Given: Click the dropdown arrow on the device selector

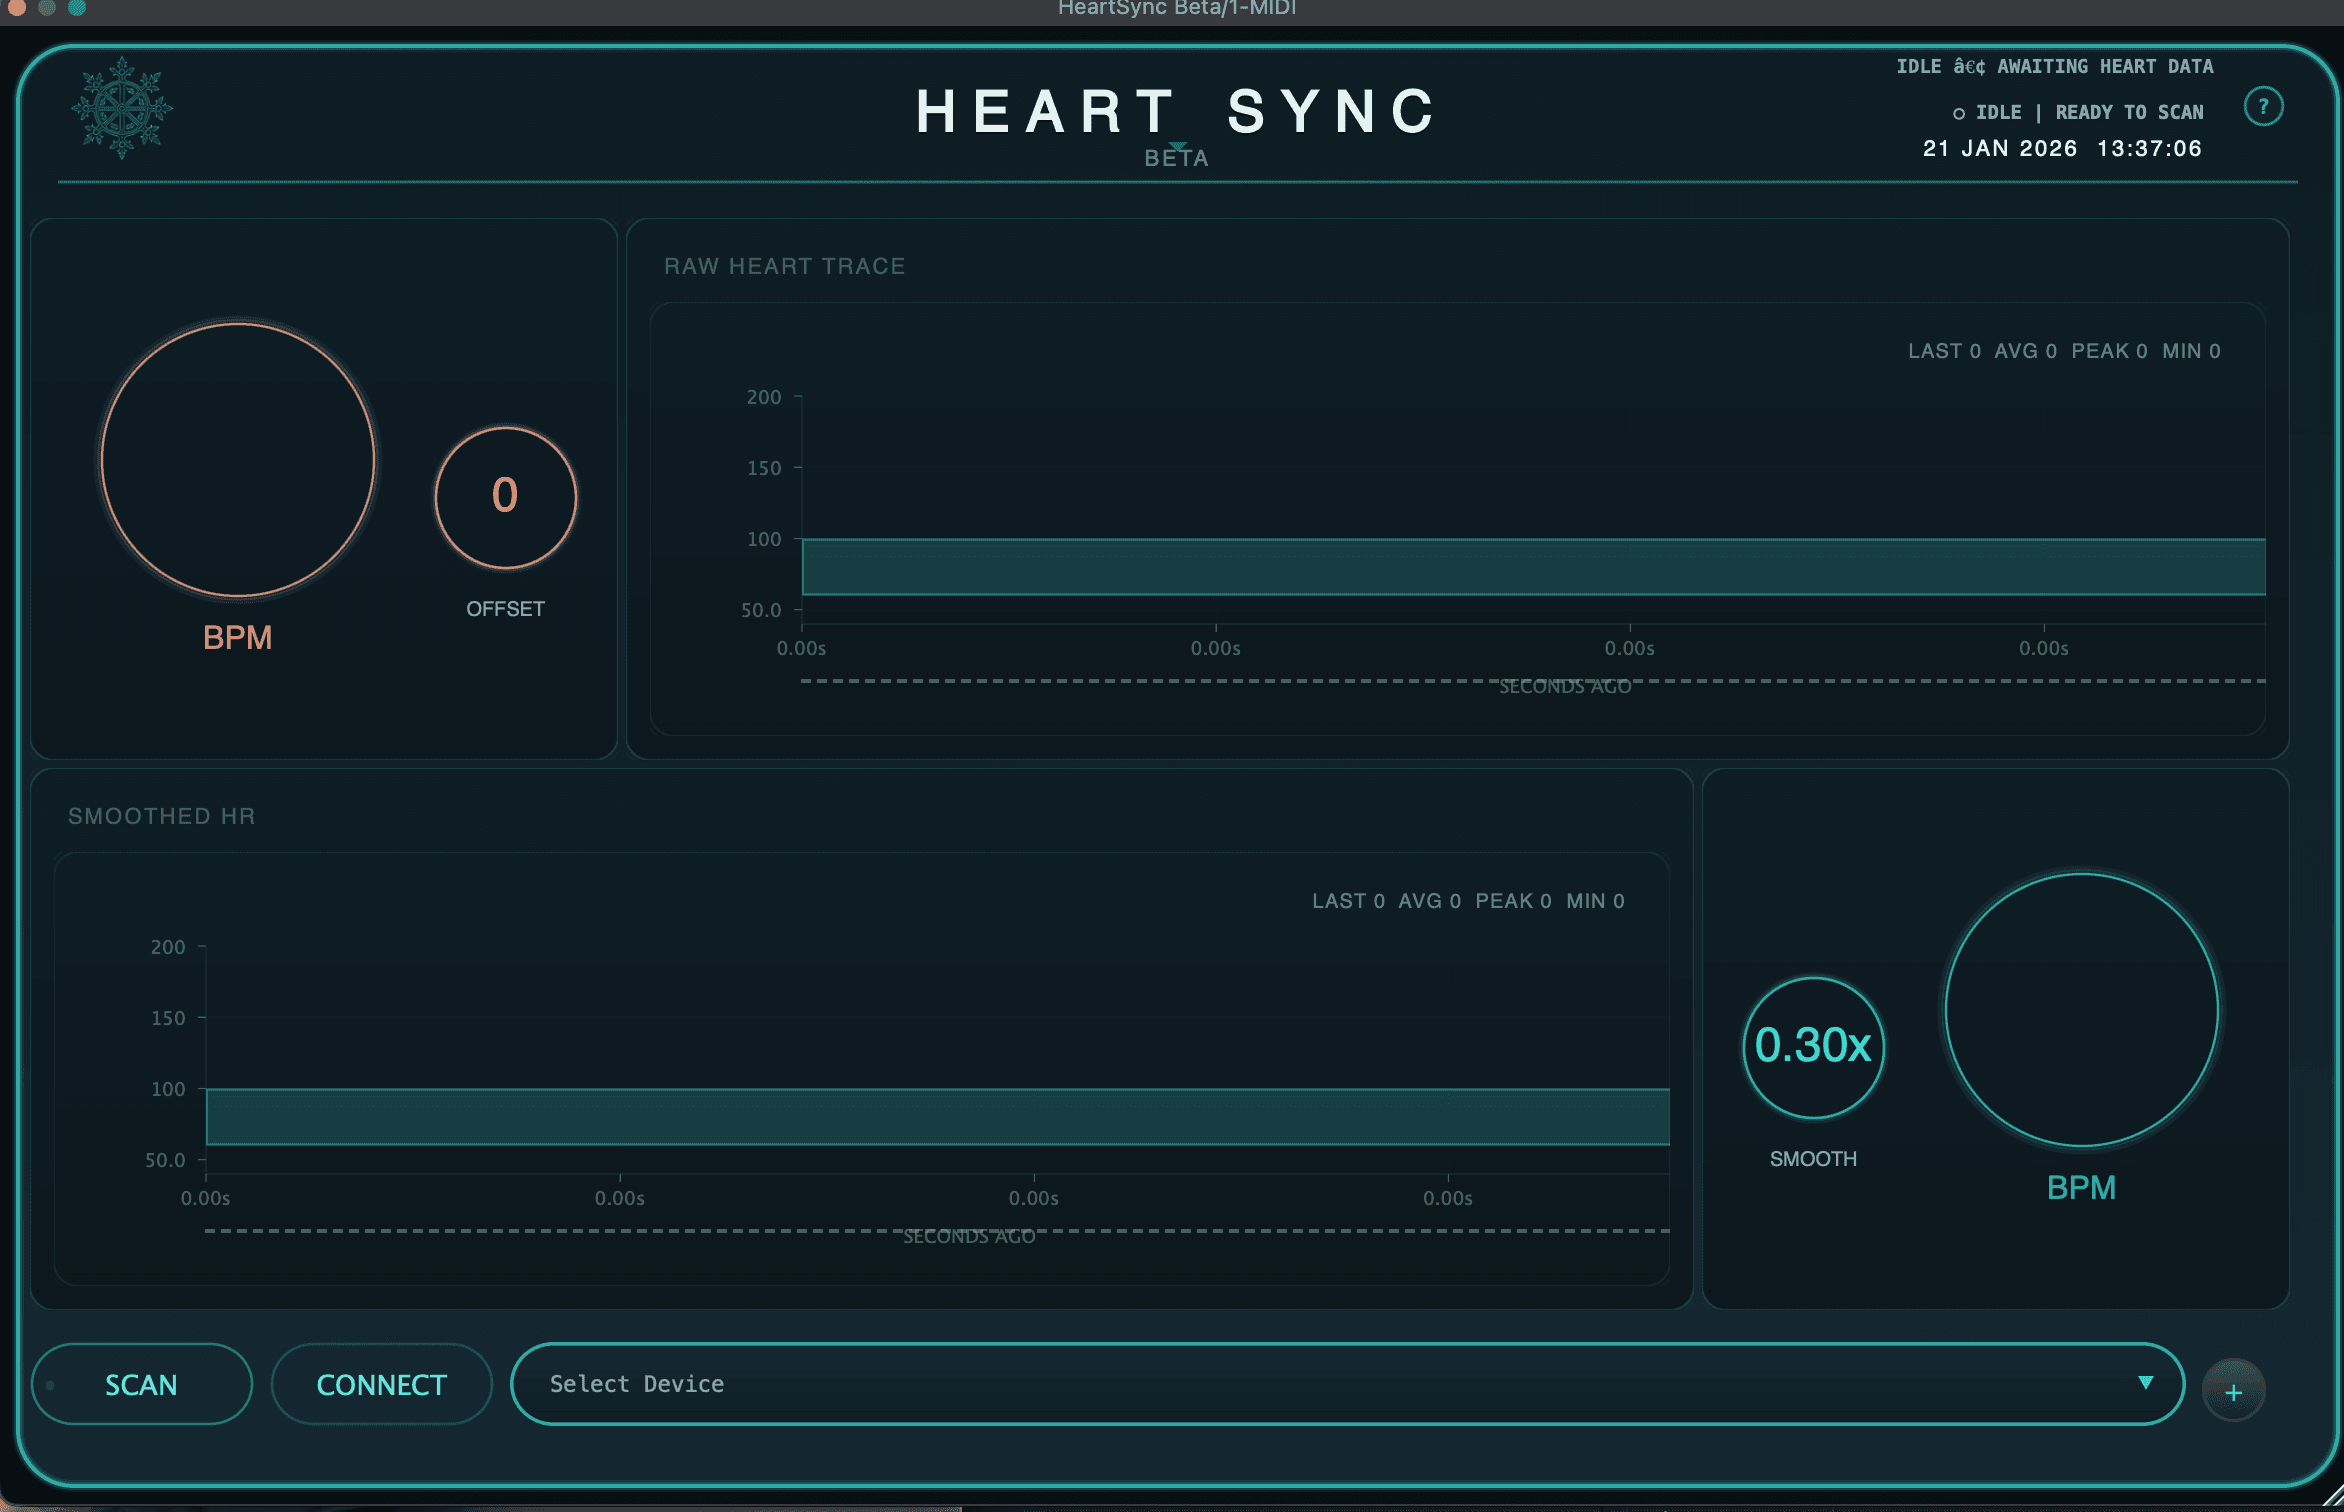Looking at the screenshot, I should pos(2145,1383).
